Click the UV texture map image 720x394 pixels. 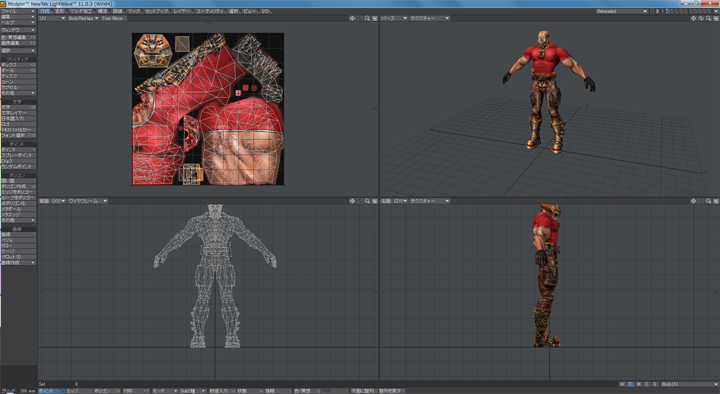click(208, 109)
